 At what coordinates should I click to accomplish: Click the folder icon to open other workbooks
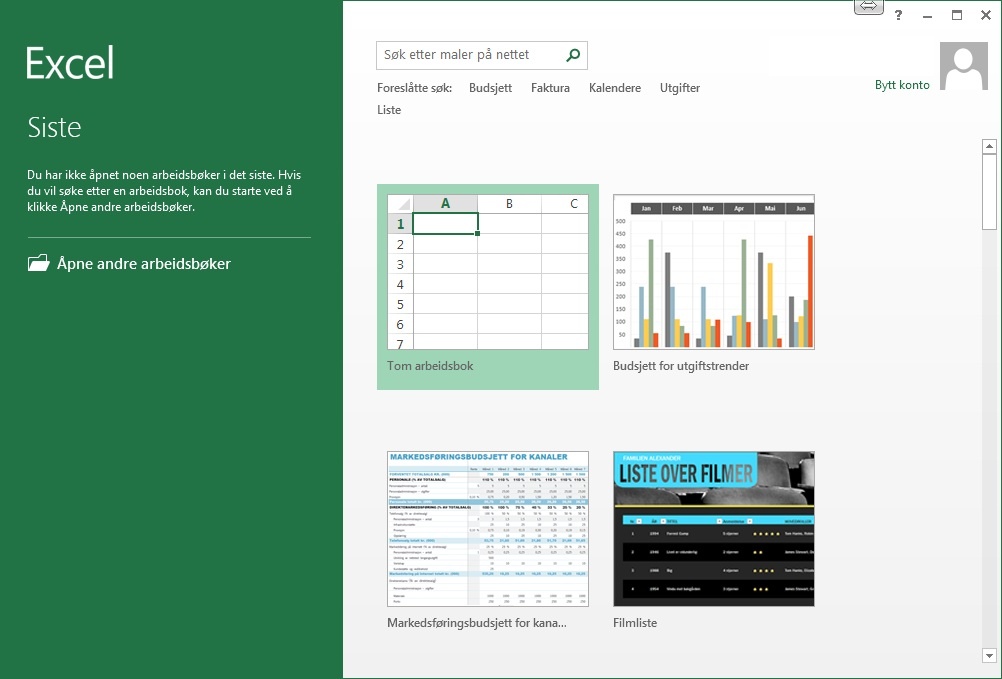[38, 264]
